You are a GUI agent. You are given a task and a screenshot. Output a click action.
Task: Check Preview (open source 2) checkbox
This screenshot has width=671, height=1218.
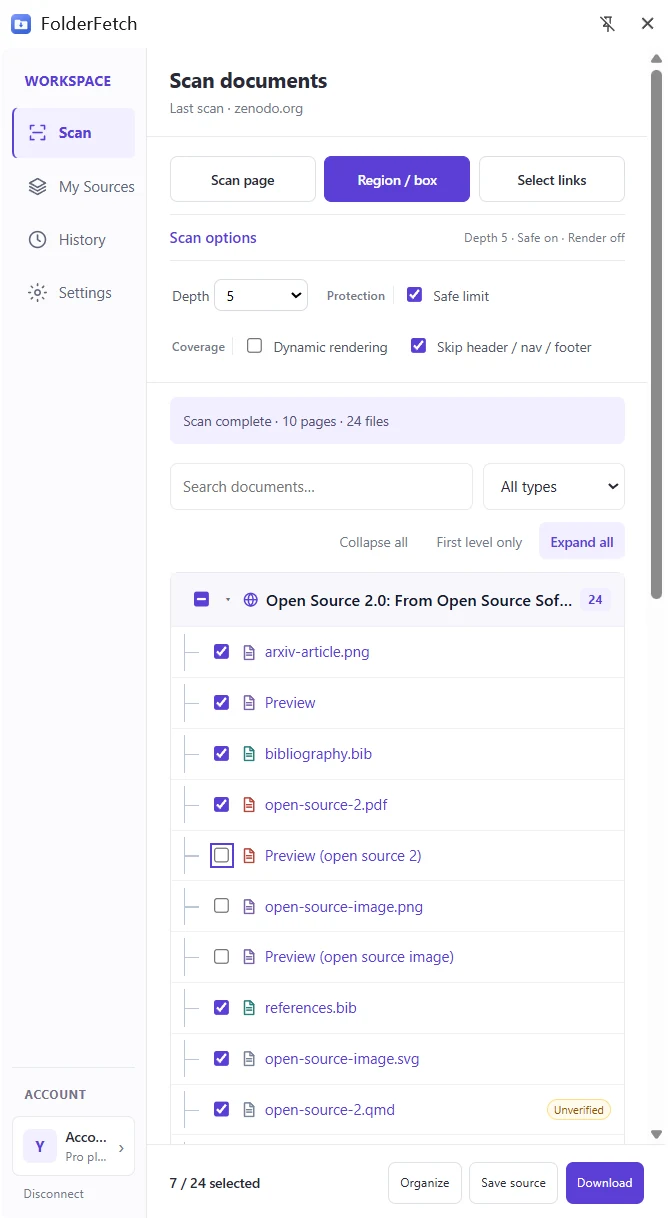[222, 856]
